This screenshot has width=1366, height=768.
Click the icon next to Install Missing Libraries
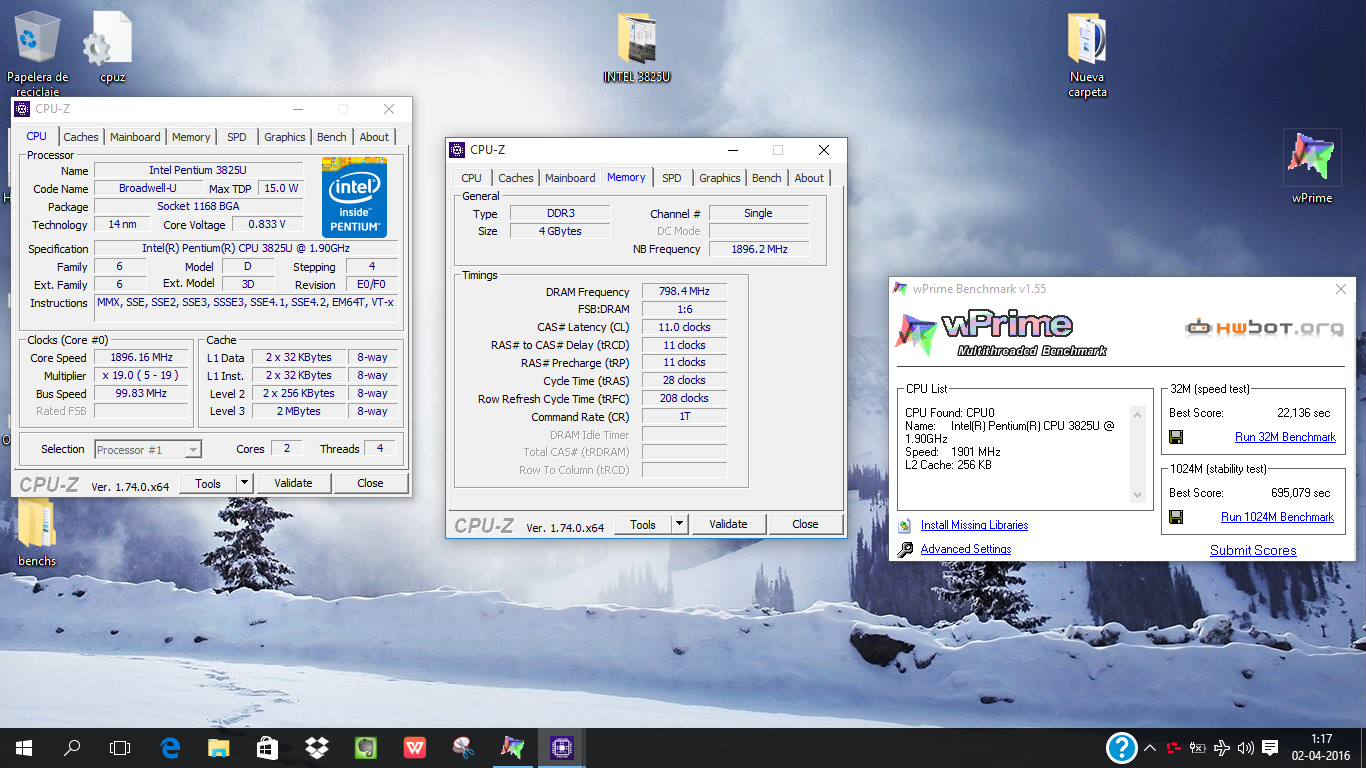pos(905,525)
